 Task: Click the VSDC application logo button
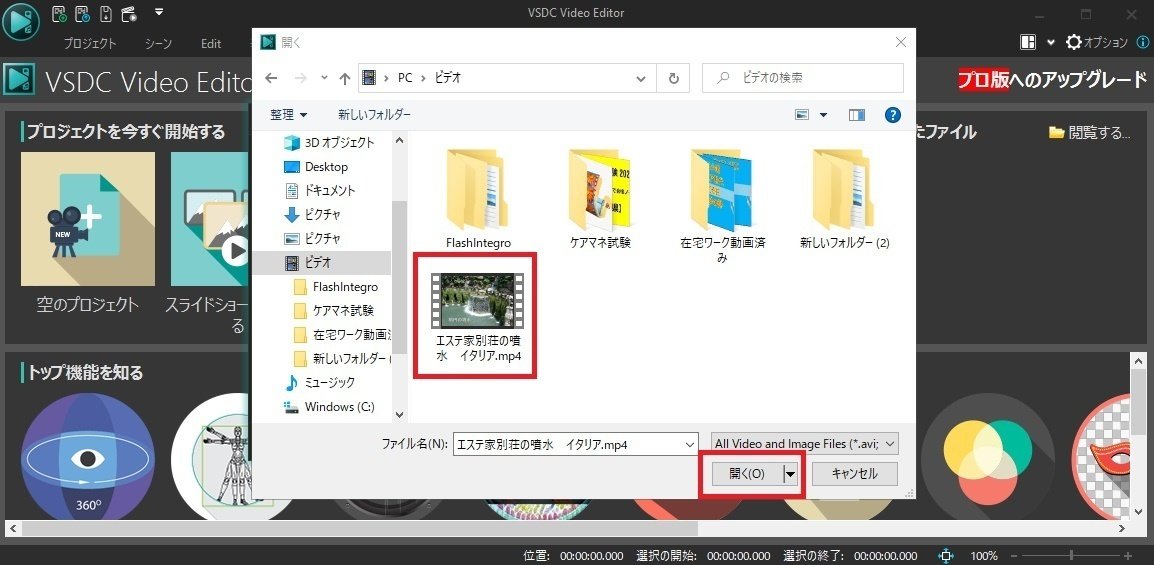click(x=21, y=21)
